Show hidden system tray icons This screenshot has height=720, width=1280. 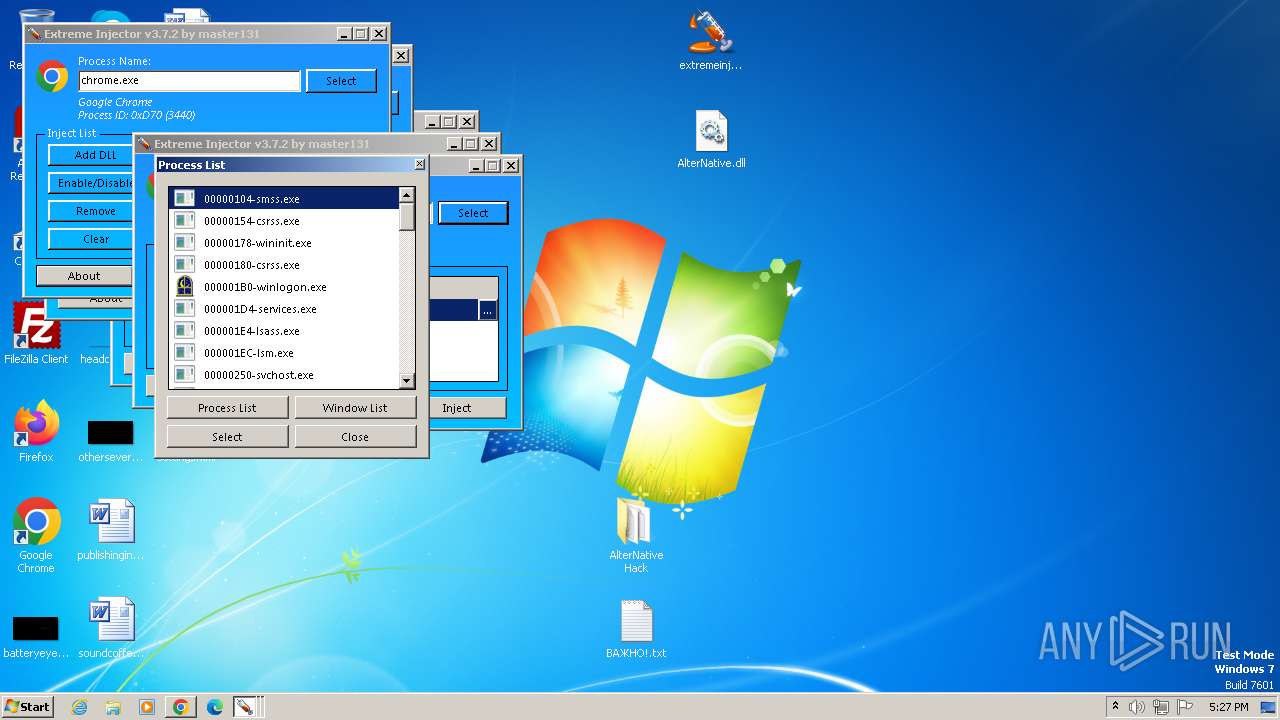(1116, 707)
